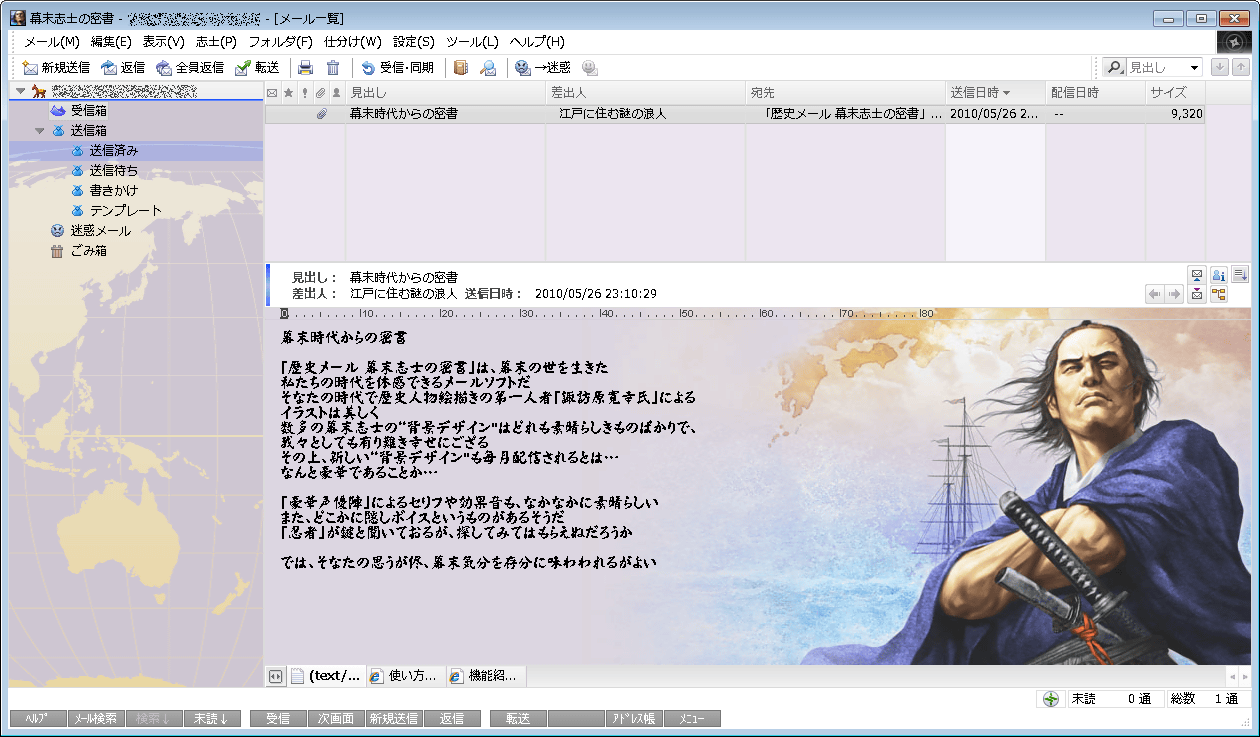The image size is (1260, 737).
Task: Select the 書きかけ drafts folder
Action: coord(104,190)
